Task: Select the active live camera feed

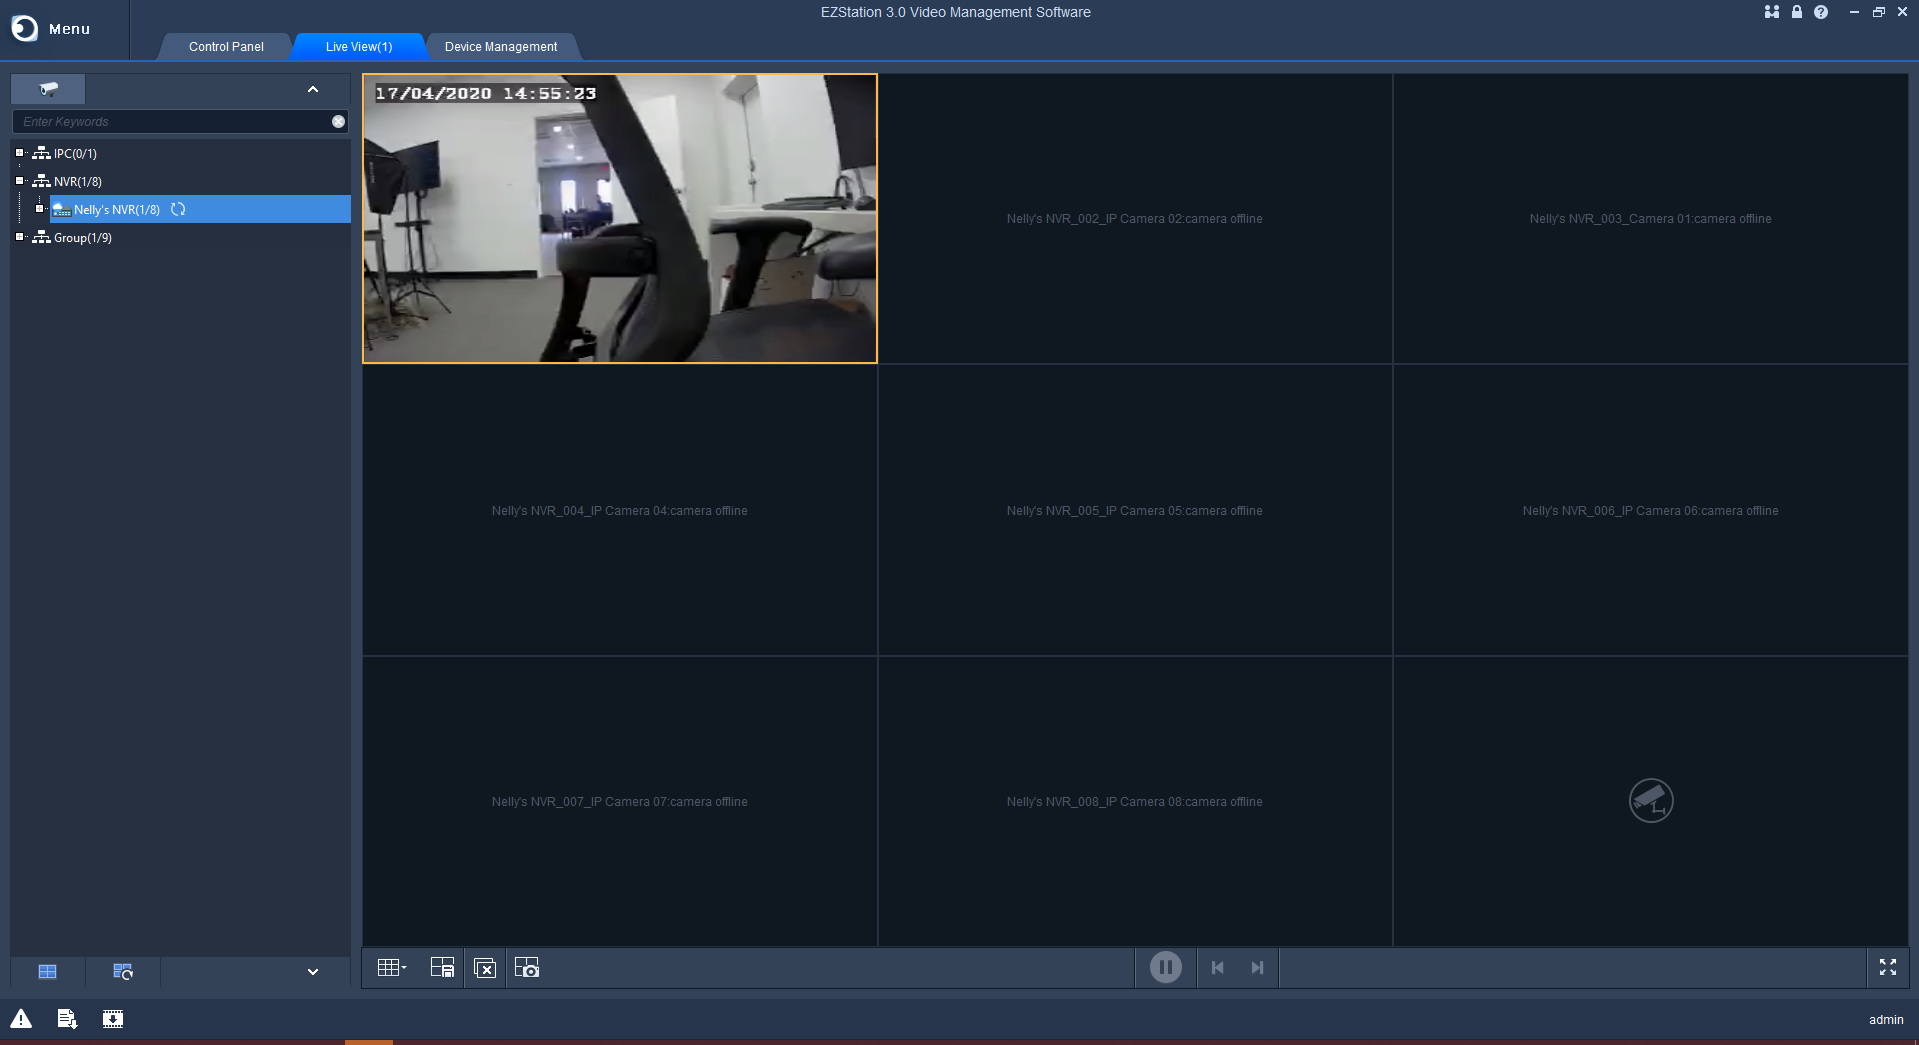Action: (619, 218)
